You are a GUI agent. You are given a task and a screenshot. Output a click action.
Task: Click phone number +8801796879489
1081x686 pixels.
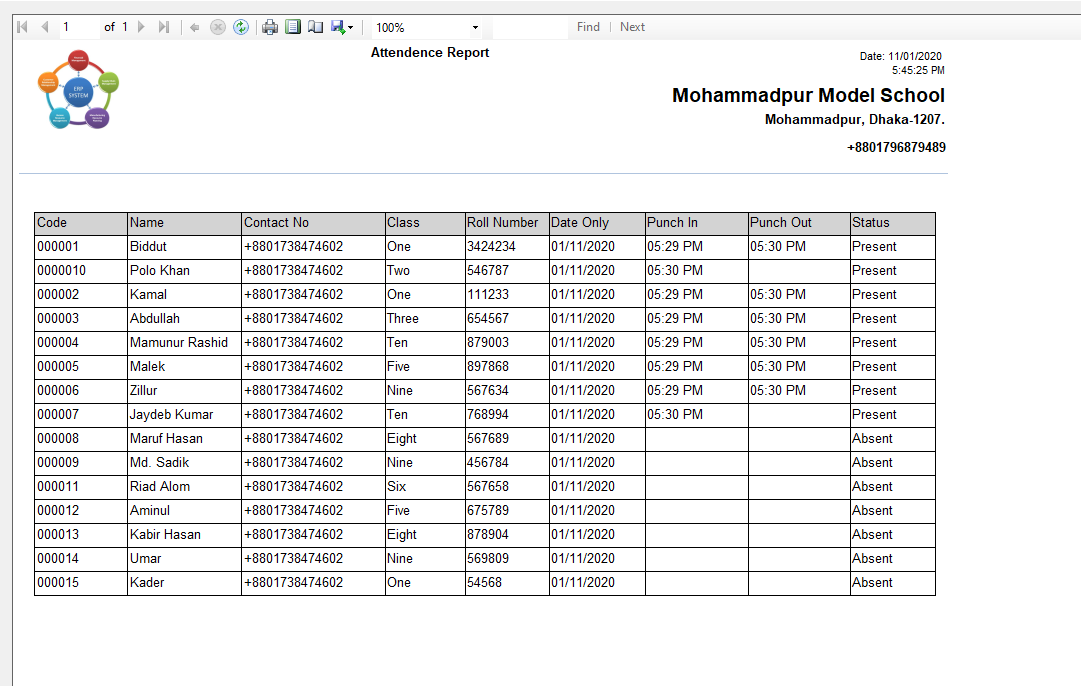pos(896,148)
